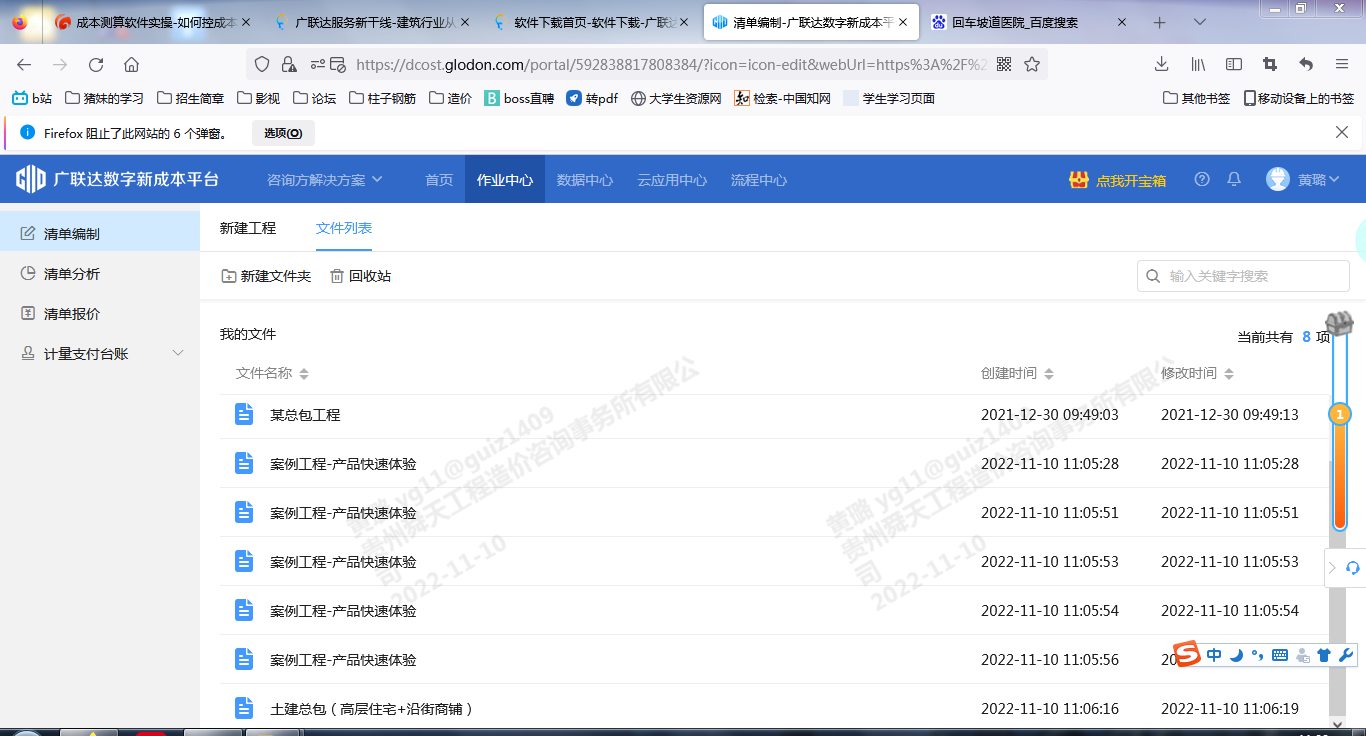Click the Sogou keyboard icon

click(1279, 655)
